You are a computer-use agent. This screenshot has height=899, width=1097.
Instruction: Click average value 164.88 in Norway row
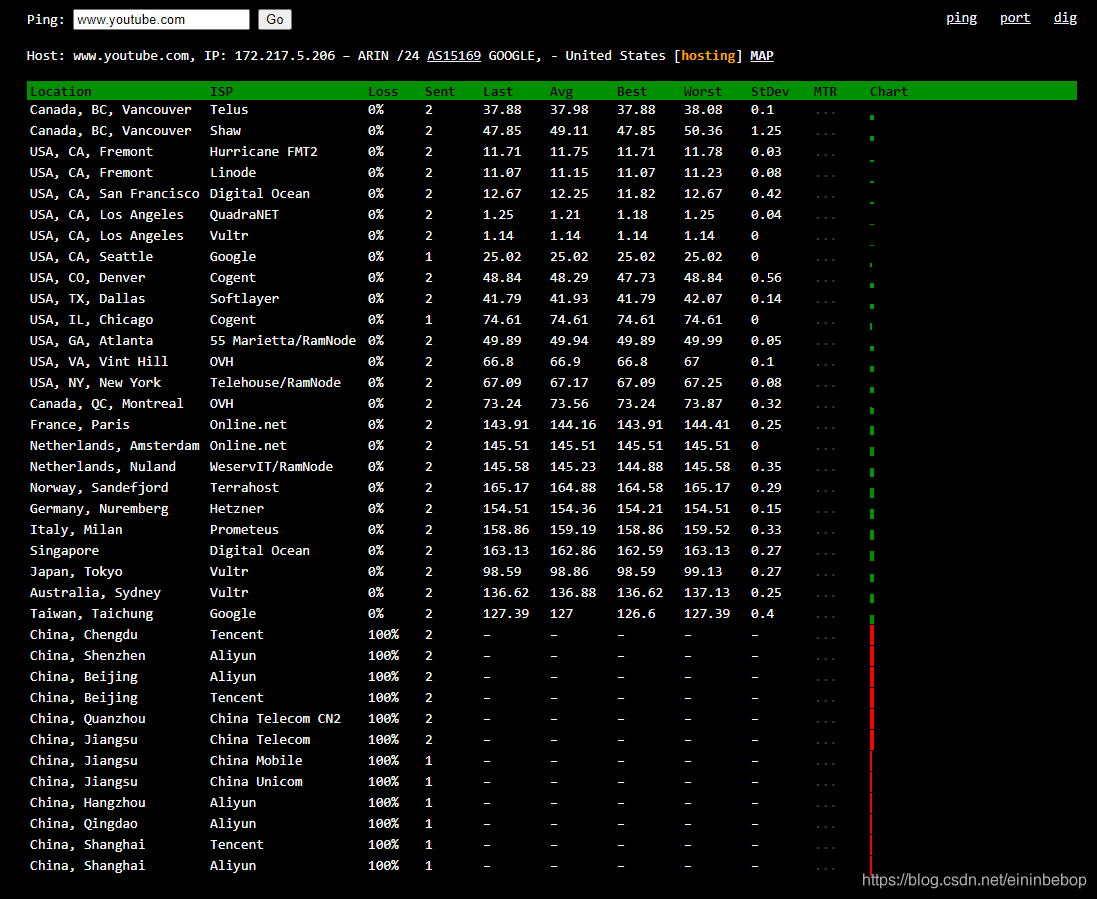click(x=573, y=488)
